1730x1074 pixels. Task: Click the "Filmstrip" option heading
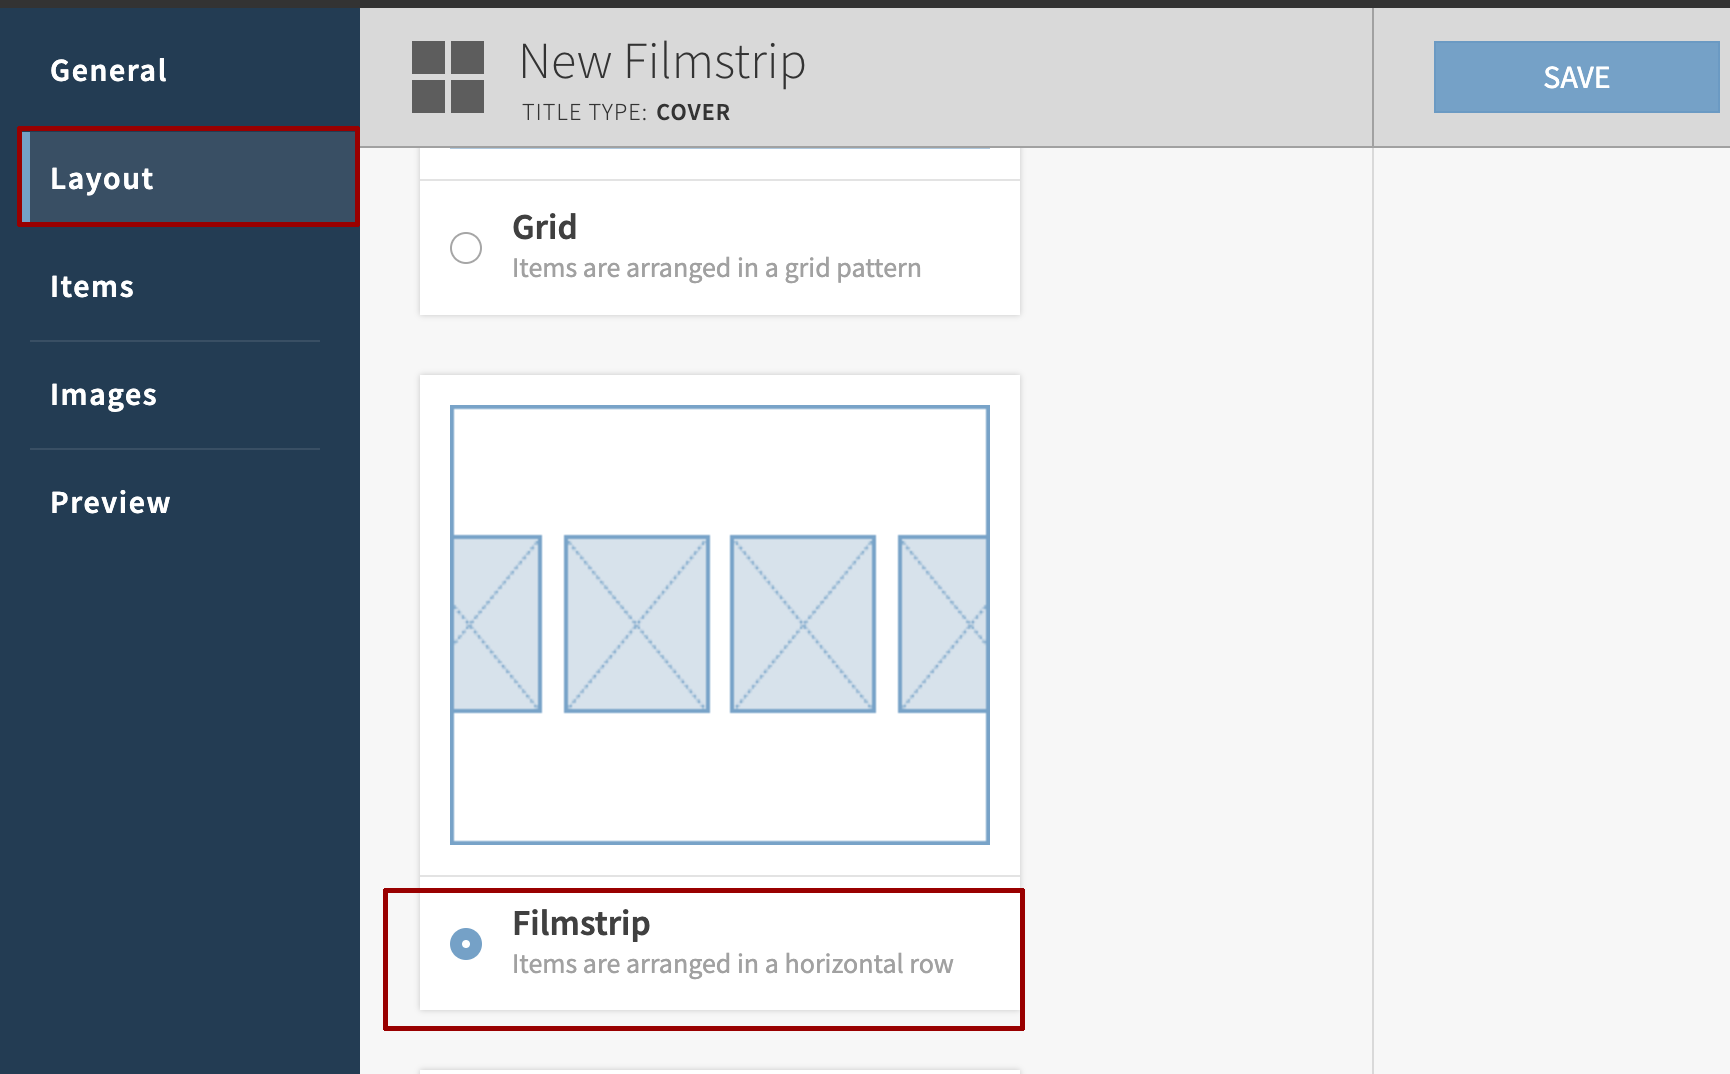[581, 923]
